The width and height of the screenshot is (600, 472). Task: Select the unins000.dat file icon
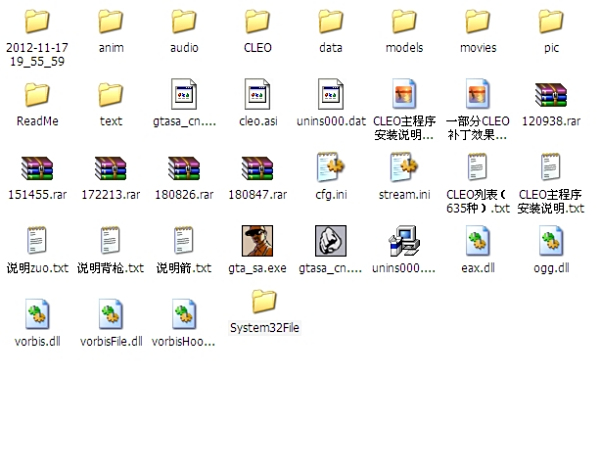tap(331, 94)
